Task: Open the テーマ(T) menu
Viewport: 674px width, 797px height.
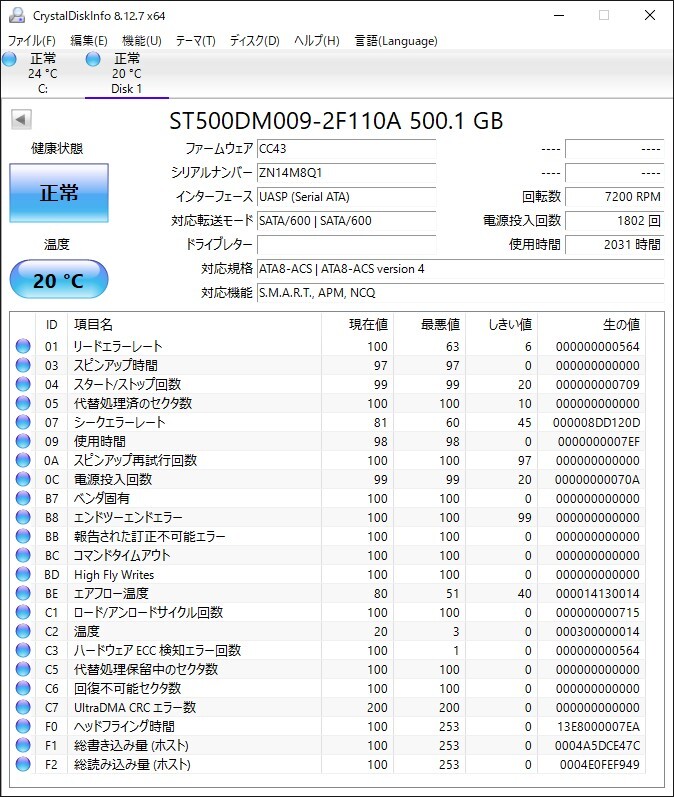Action: click(x=196, y=41)
